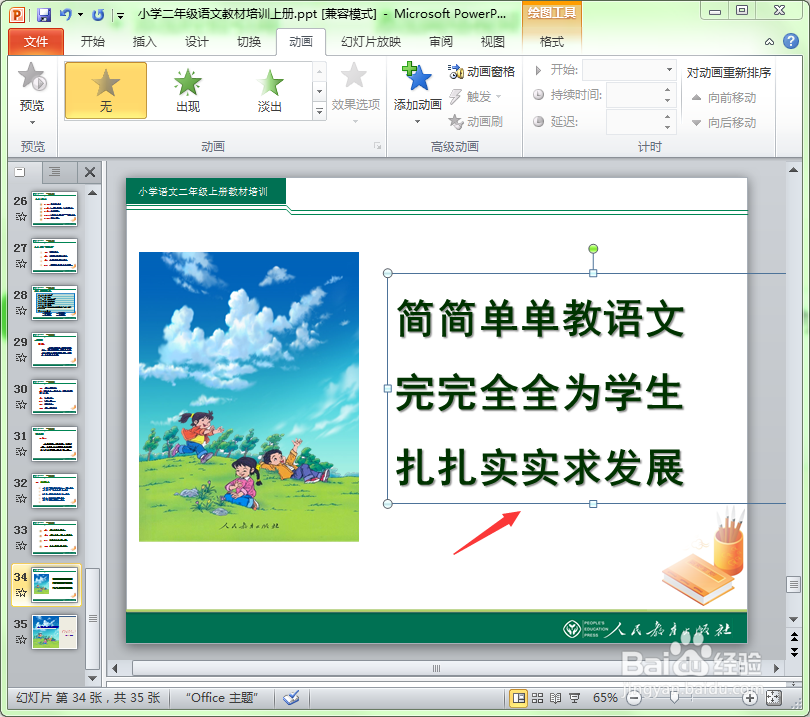
Task: Expand the 预览 dropdown arrow
Action: point(32,122)
